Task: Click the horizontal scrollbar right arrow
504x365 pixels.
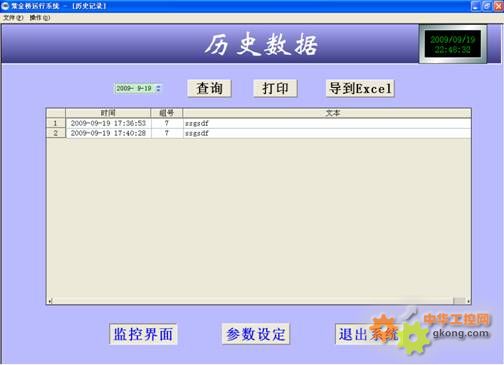Action: (468, 301)
